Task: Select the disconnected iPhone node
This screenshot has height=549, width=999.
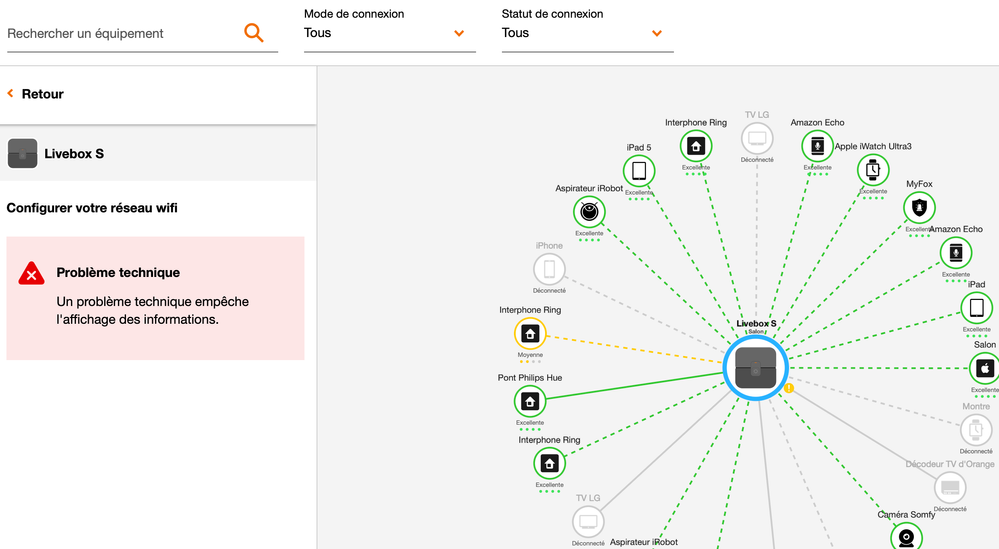Action: 549,269
